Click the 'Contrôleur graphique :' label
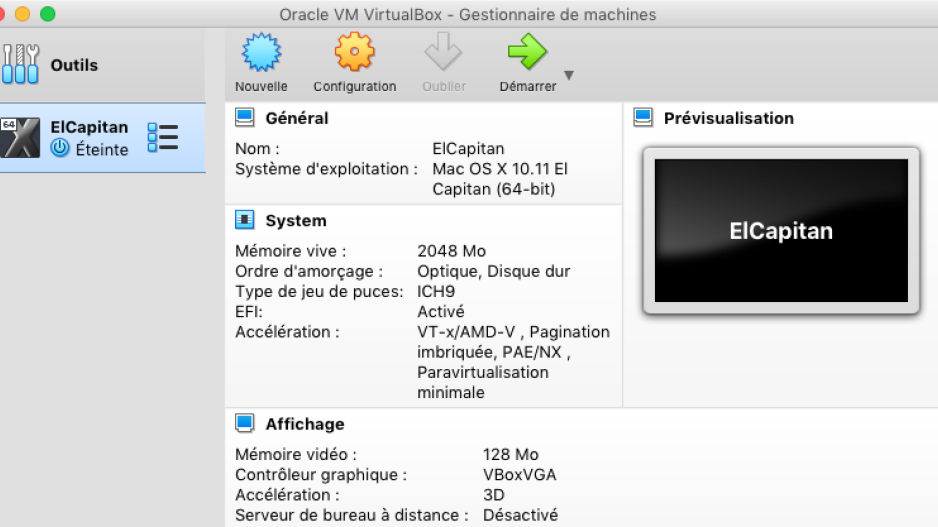938x527 pixels. coord(321,475)
